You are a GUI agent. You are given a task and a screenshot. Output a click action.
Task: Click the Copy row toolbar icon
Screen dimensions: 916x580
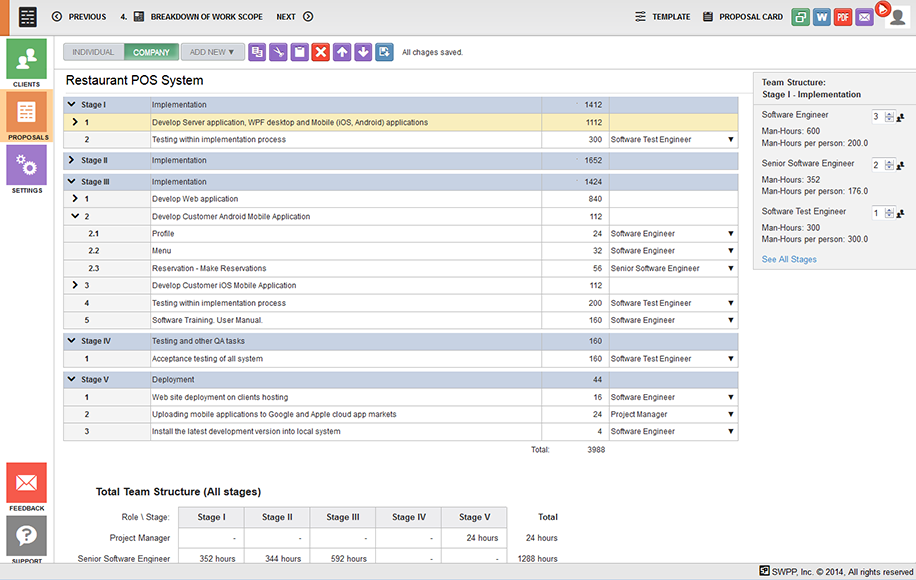click(x=257, y=52)
